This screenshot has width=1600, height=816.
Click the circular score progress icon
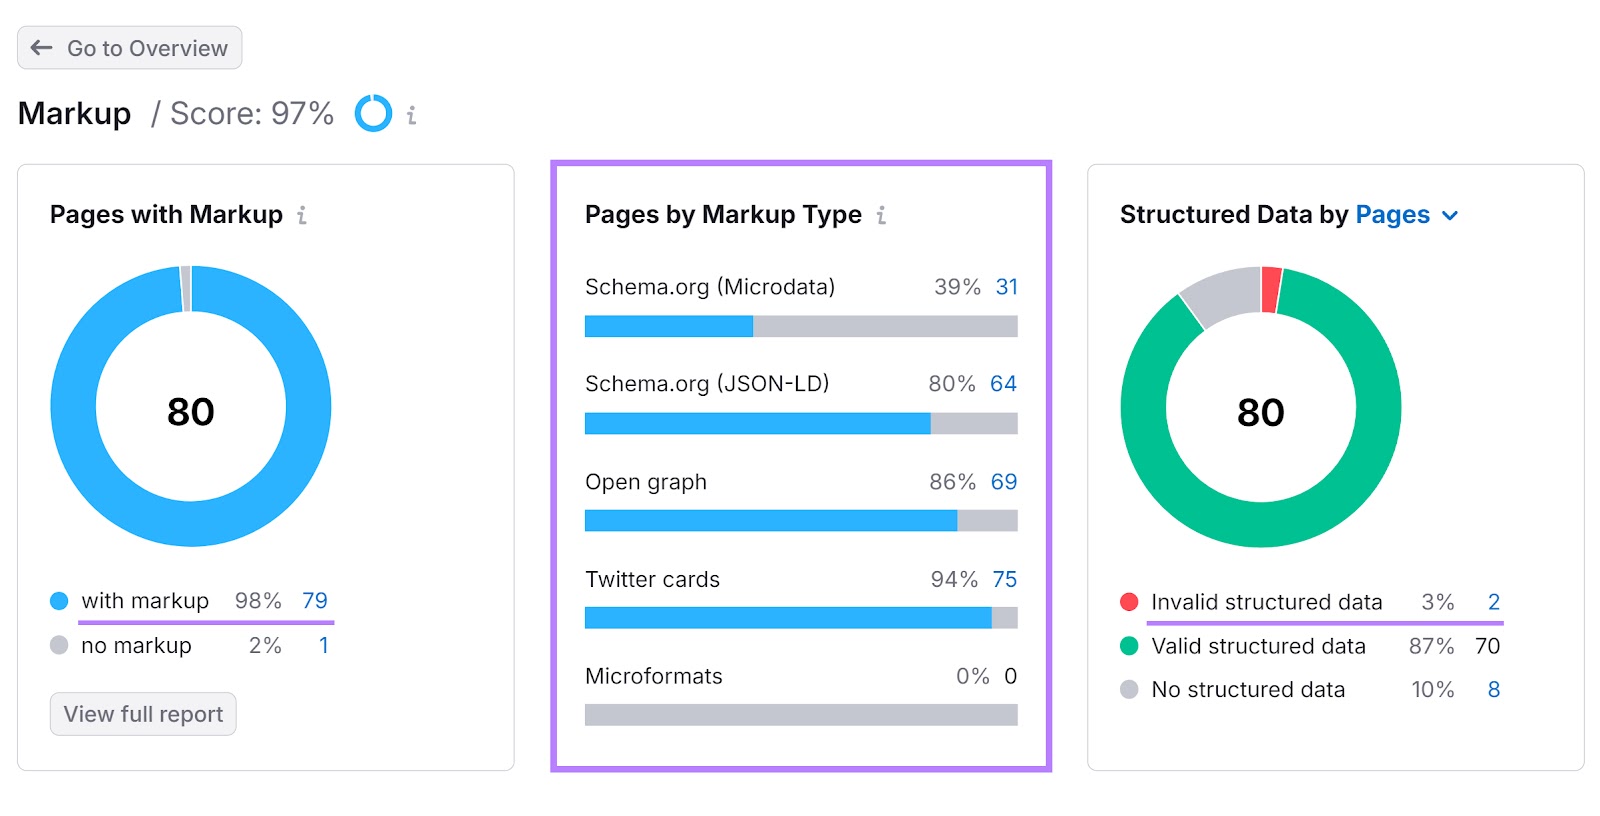point(373,114)
